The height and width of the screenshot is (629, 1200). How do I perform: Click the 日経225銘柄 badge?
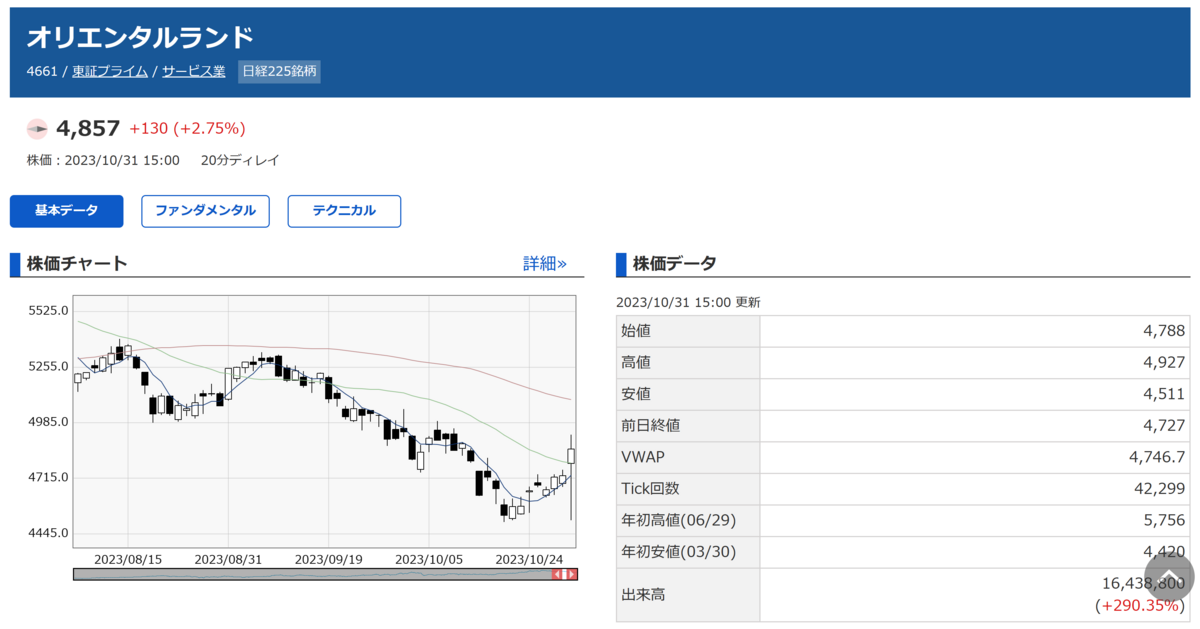coord(279,71)
